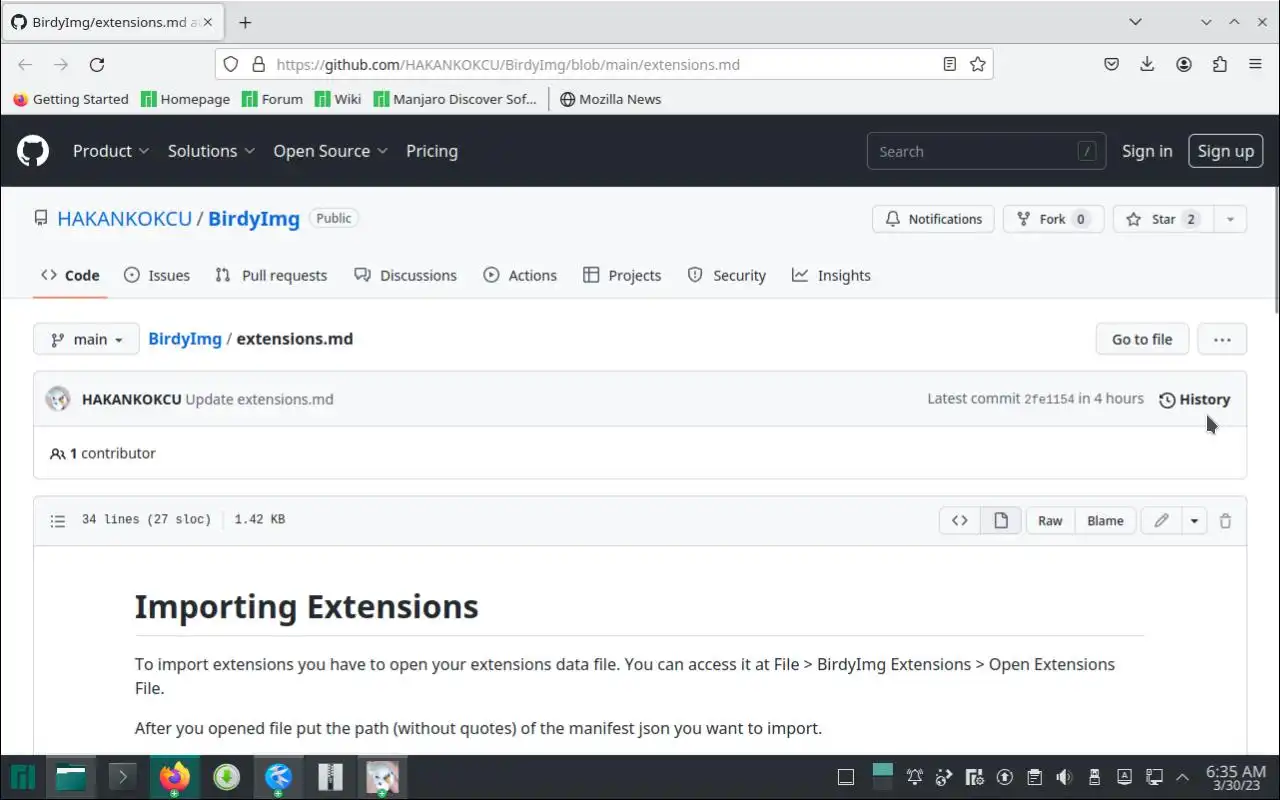
Task: Open the Projects tab
Action: coord(622,275)
